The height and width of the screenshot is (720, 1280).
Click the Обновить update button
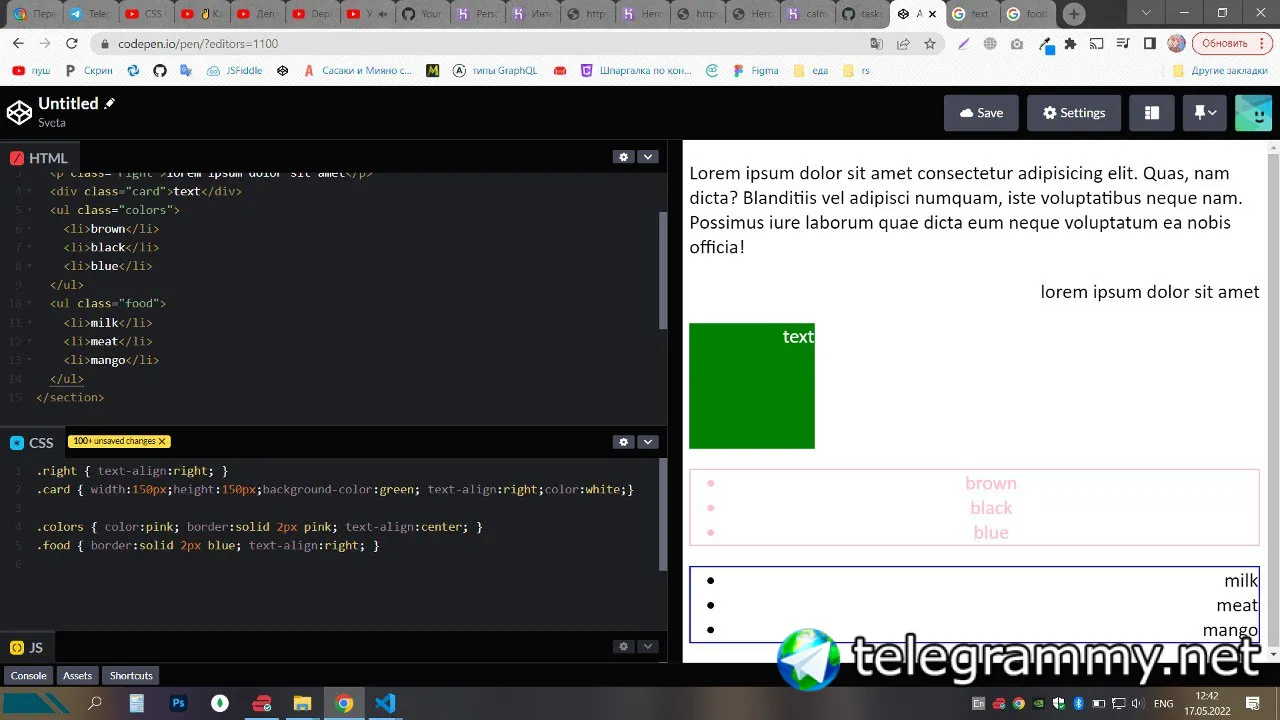pos(1232,44)
